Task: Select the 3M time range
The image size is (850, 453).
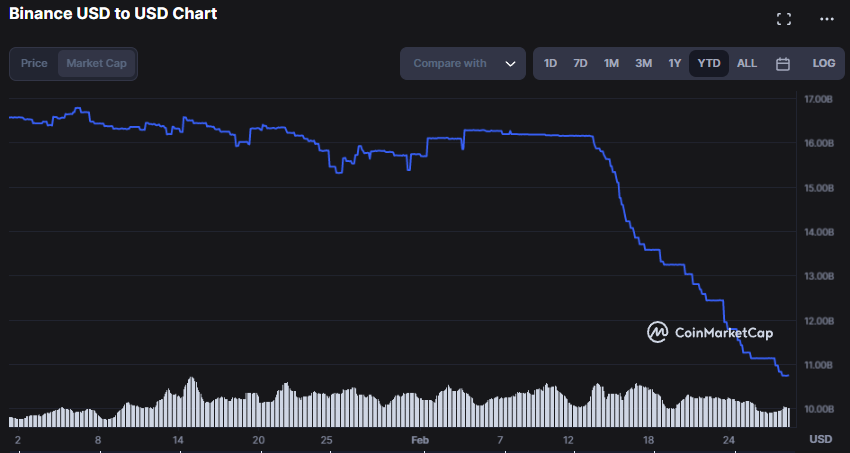Action: (x=643, y=63)
